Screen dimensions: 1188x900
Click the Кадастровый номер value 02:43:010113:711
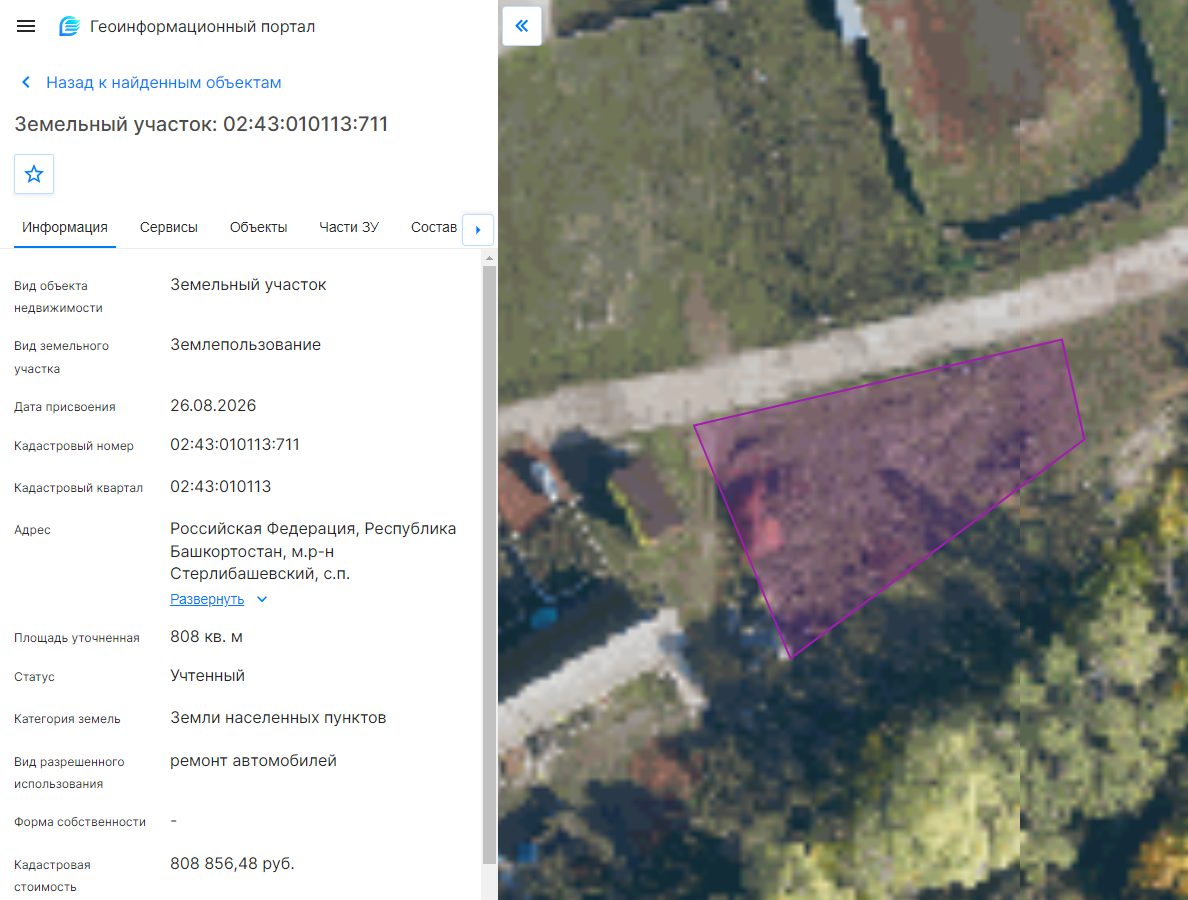pos(235,445)
